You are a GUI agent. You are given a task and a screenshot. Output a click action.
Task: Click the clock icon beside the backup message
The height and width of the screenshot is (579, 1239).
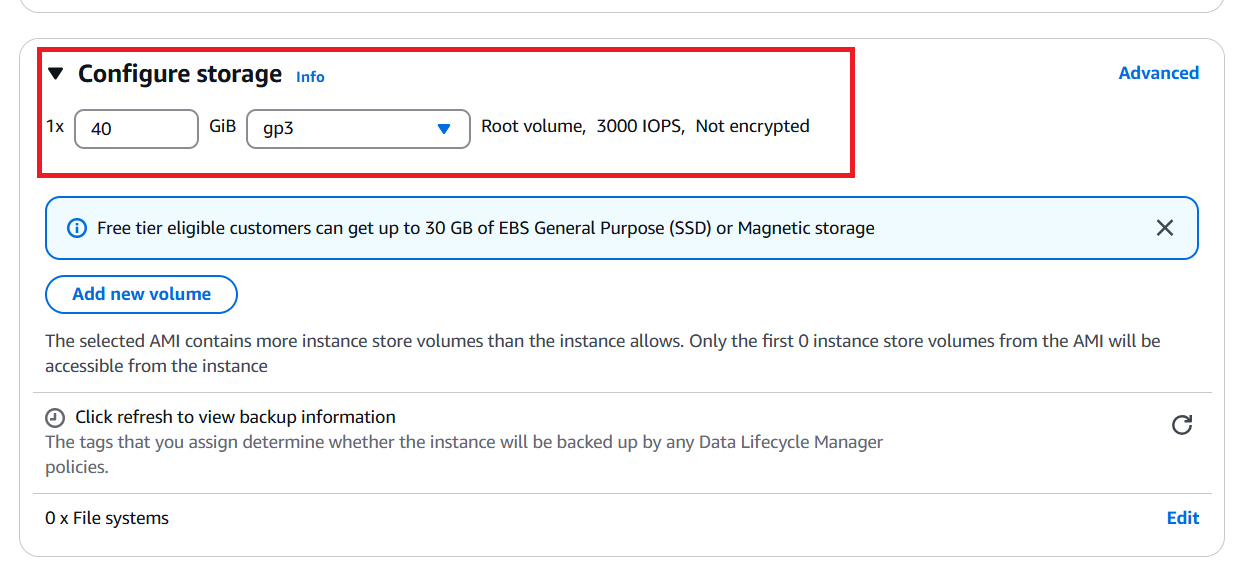[x=54, y=417]
